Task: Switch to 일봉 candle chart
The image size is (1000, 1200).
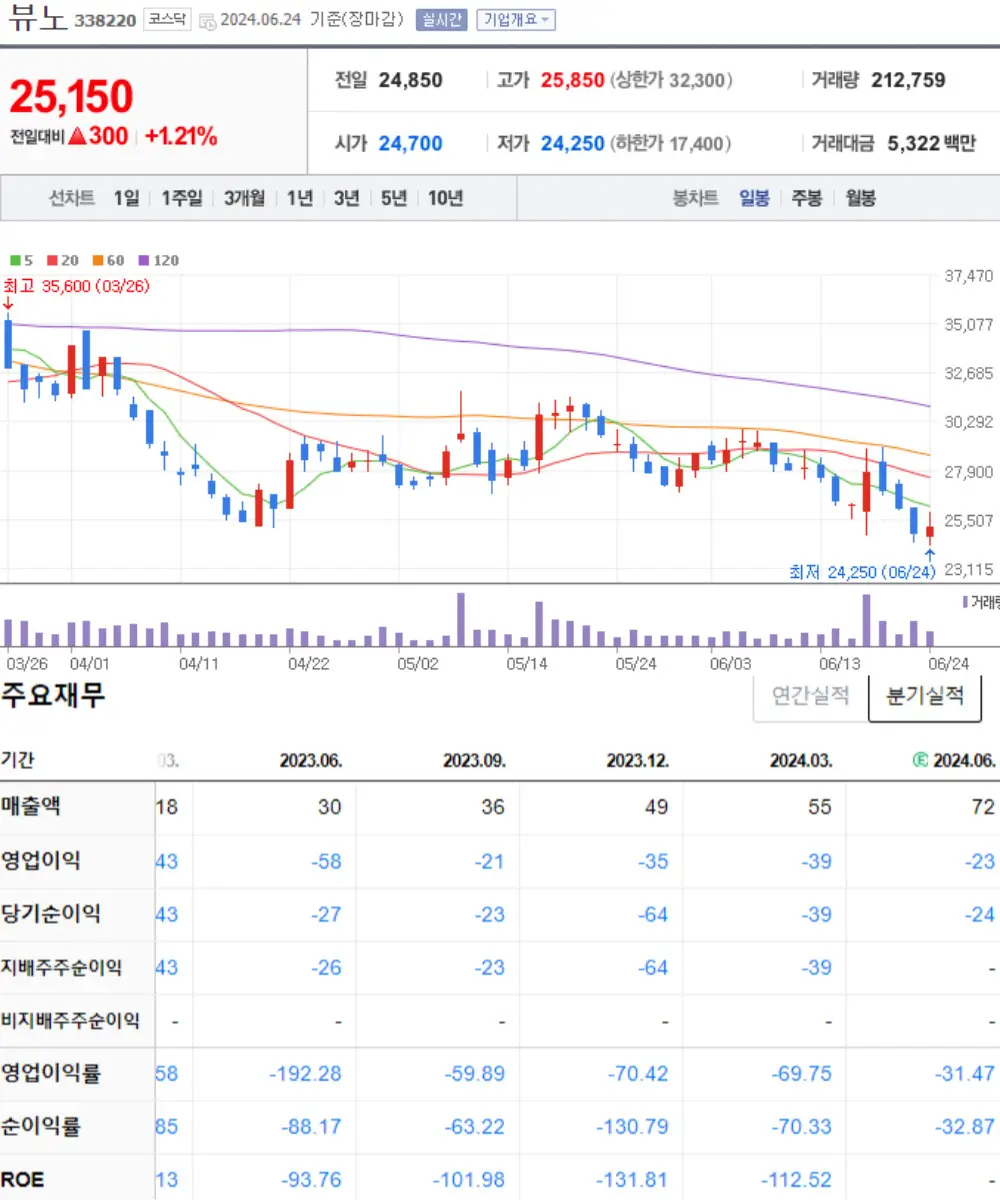Action: pyautogui.click(x=754, y=198)
